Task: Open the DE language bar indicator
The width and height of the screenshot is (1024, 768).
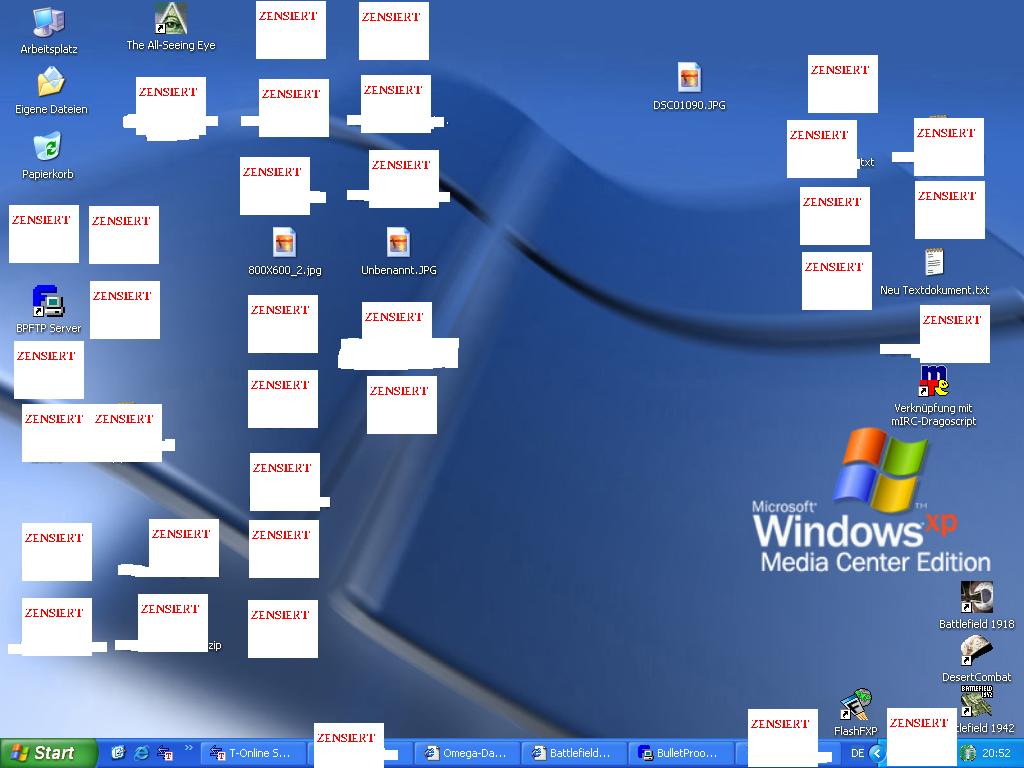Action: click(857, 753)
